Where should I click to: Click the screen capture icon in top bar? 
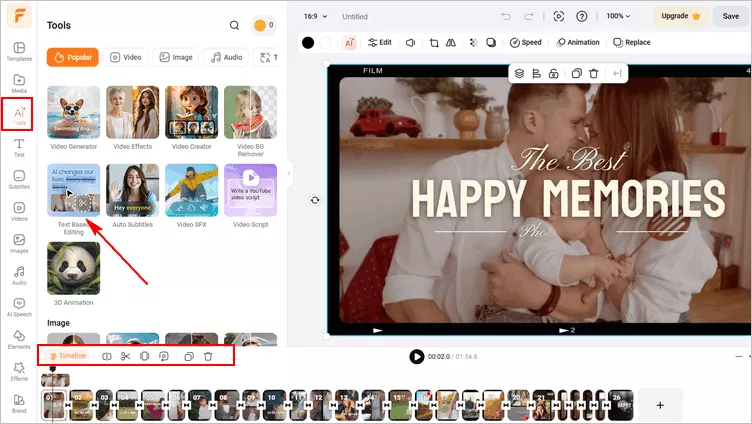pyautogui.click(x=559, y=16)
